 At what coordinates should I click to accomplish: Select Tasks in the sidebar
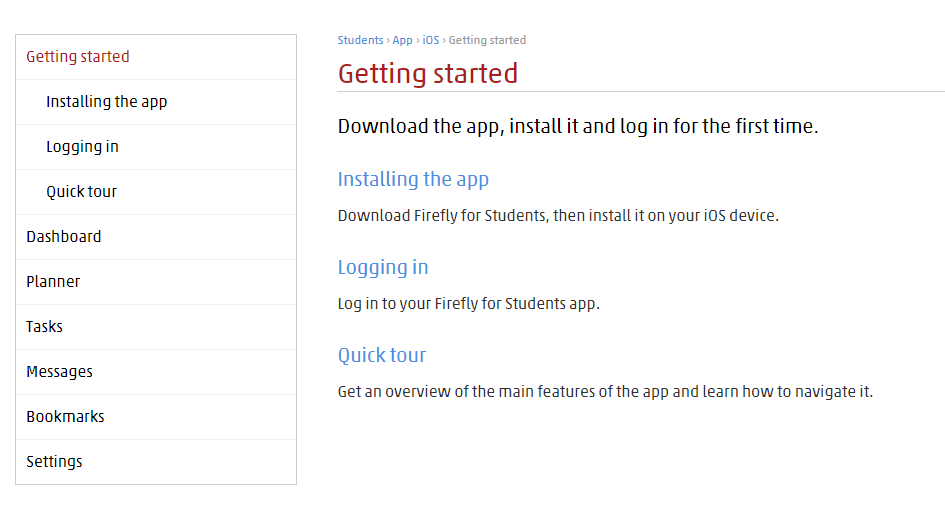[155, 327]
